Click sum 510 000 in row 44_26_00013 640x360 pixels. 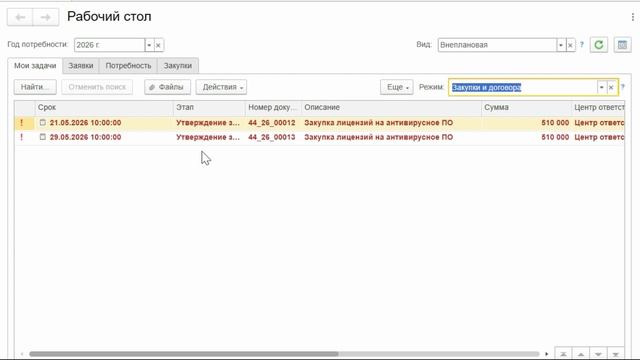[x=555, y=137]
